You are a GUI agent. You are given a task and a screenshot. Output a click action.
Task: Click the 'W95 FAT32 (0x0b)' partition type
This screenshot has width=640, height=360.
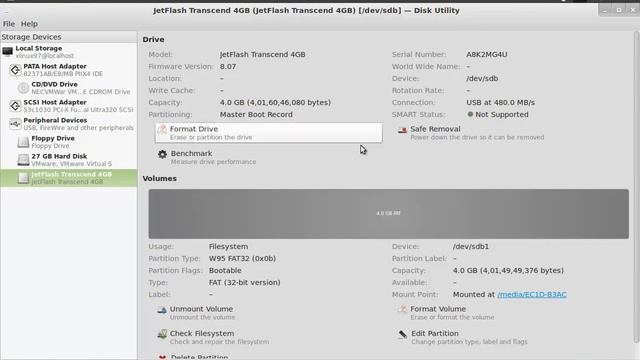[242, 258]
